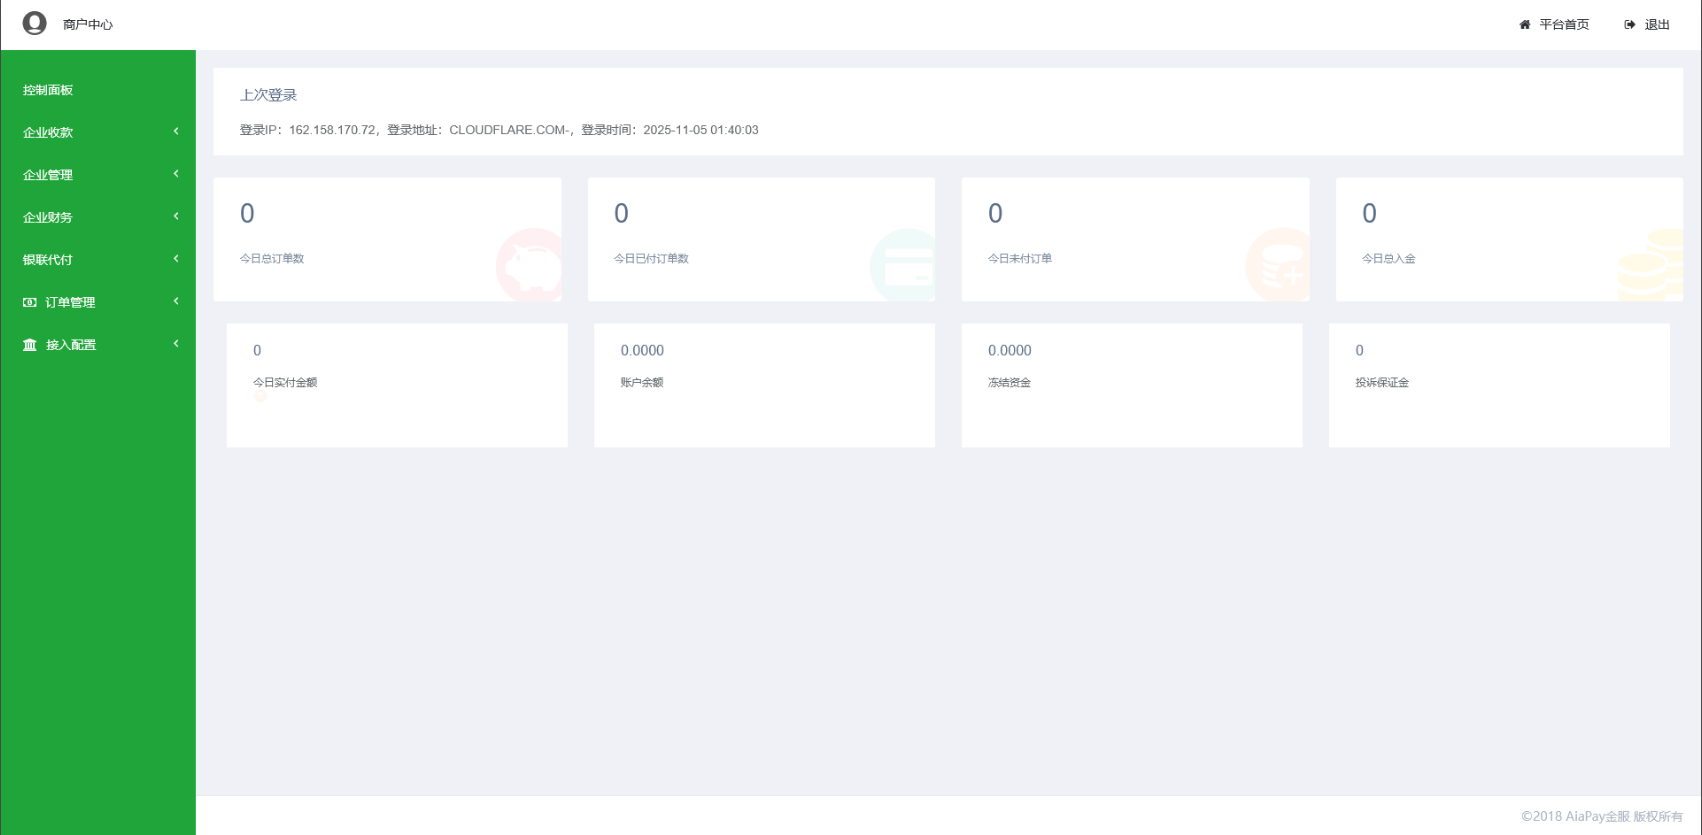This screenshot has height=835, width=1702.
Task: Go to 平台首页 link
Action: click(x=1564, y=25)
